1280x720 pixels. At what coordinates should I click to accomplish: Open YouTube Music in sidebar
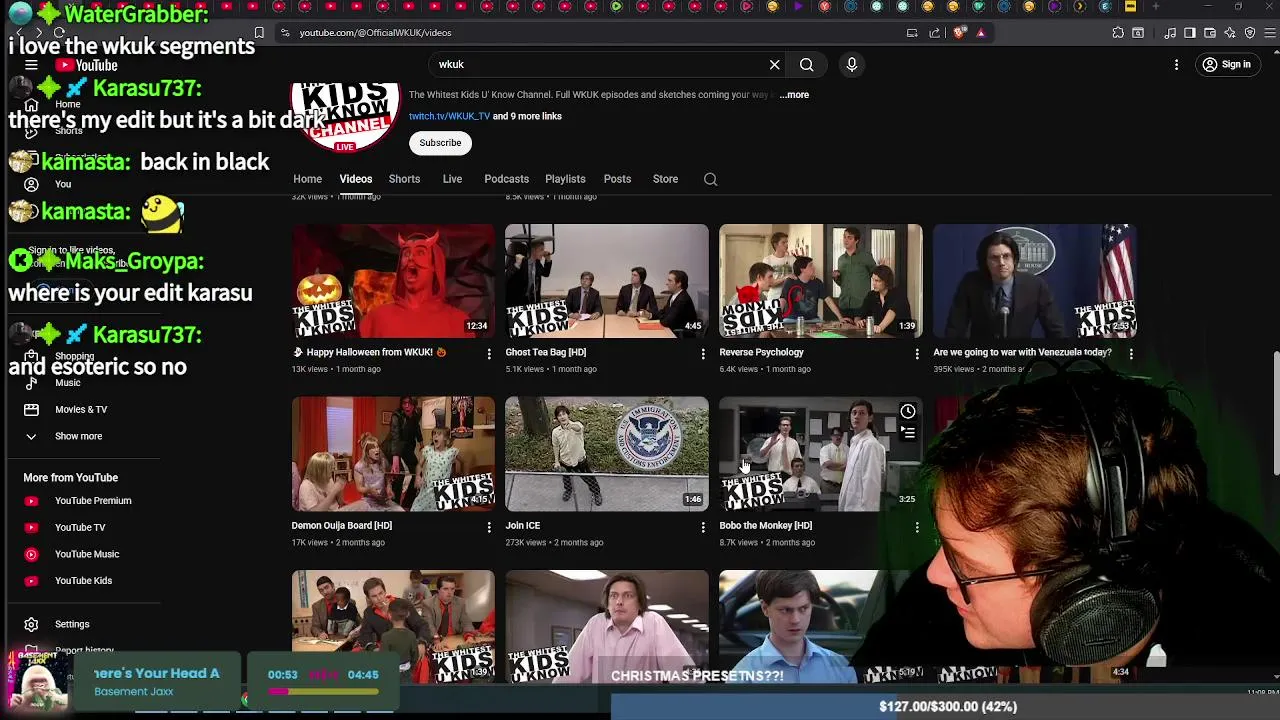[86, 554]
